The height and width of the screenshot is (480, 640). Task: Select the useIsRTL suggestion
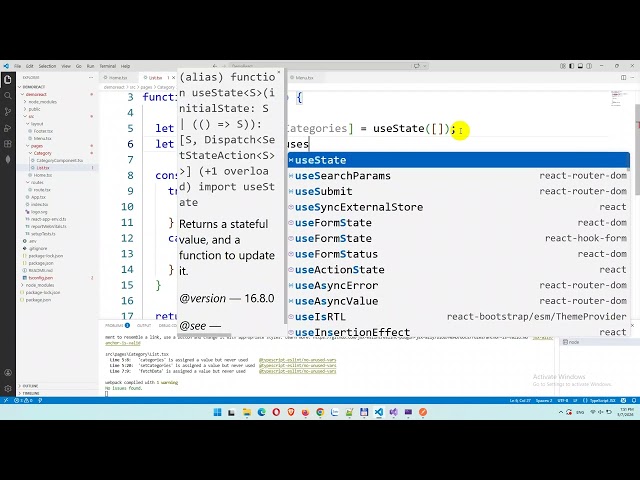459,317
